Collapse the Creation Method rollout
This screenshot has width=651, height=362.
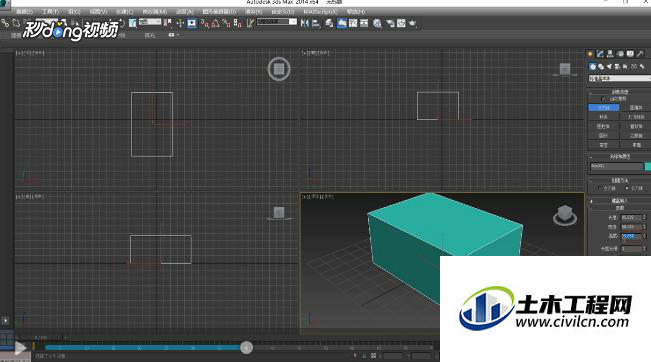619,181
